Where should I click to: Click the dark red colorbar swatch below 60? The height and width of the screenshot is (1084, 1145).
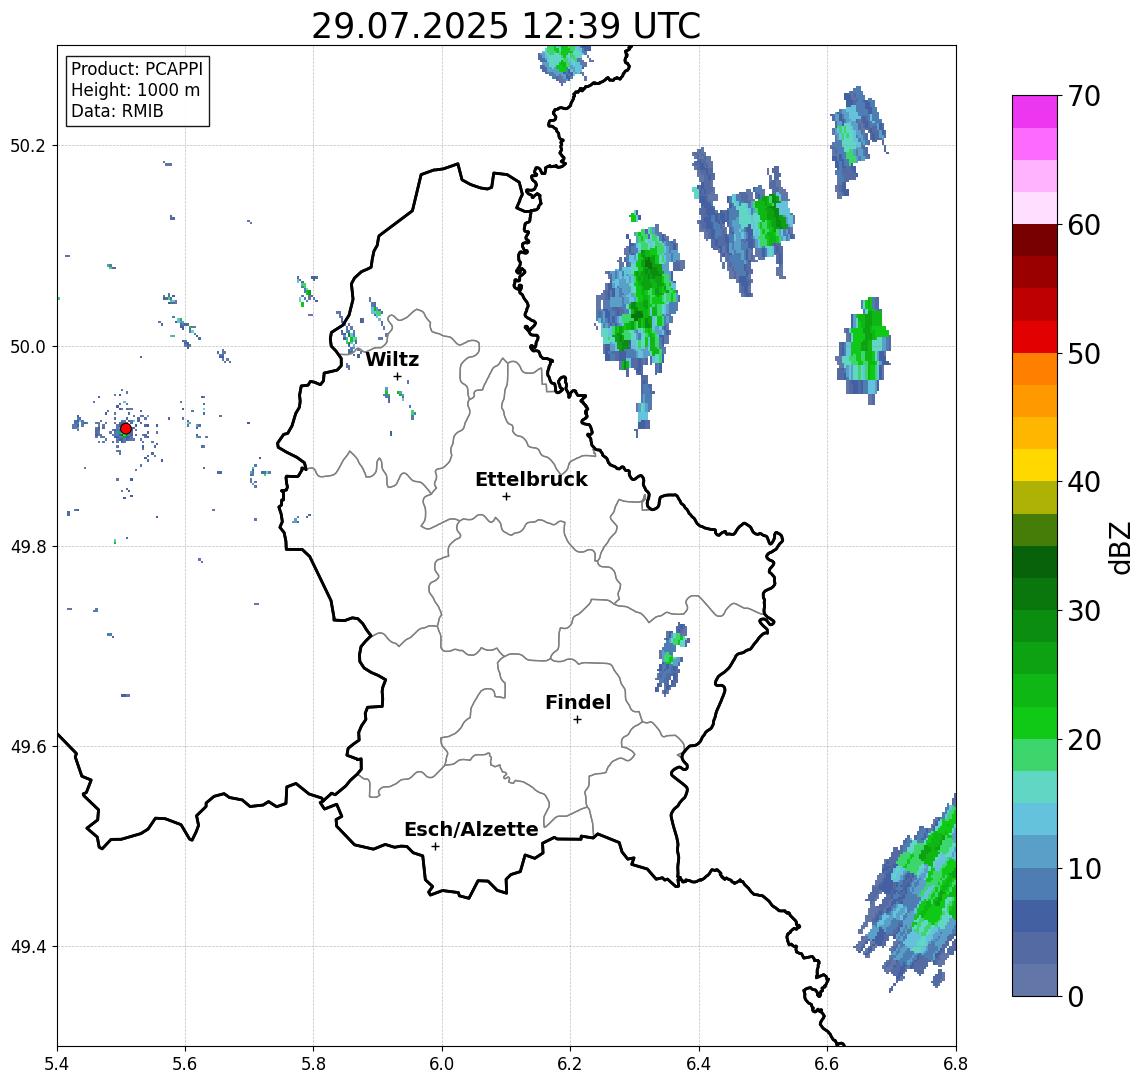pyautogui.click(x=1035, y=240)
